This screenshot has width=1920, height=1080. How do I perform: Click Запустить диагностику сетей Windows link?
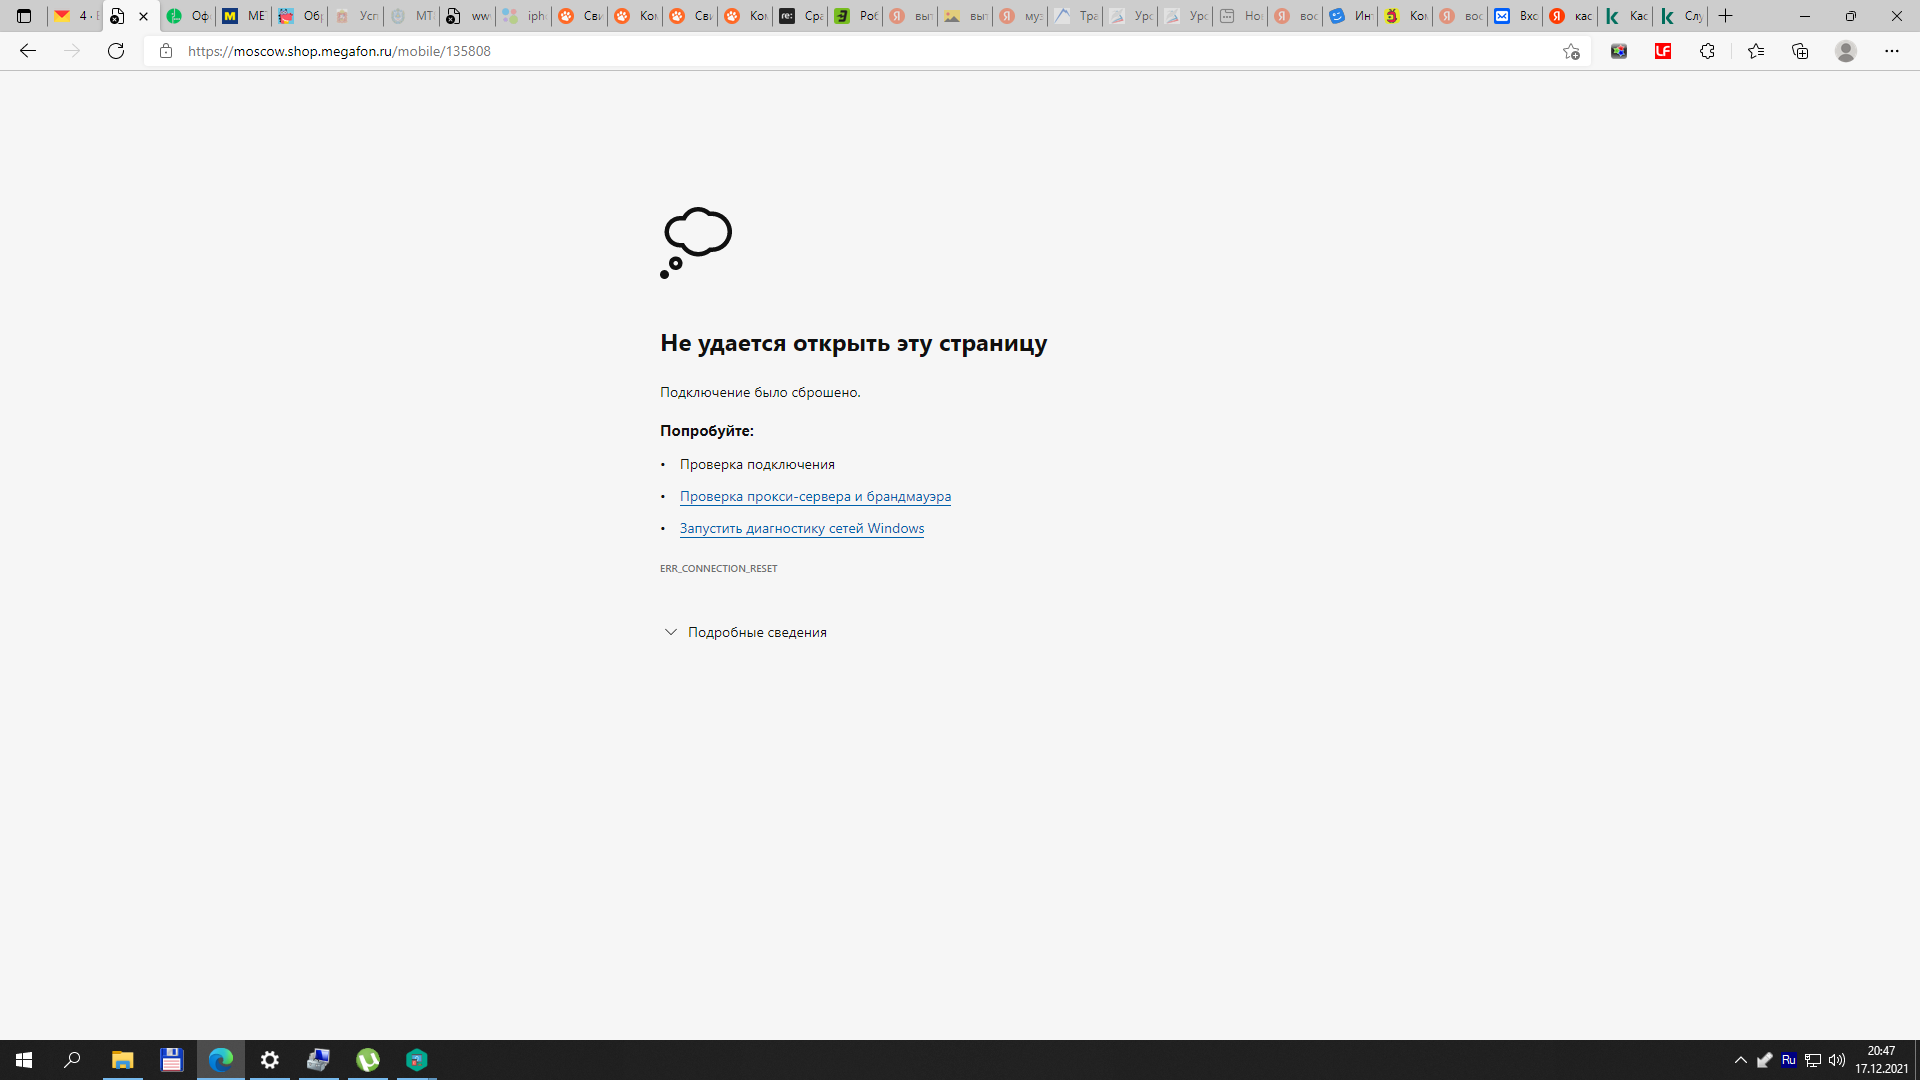[801, 528]
